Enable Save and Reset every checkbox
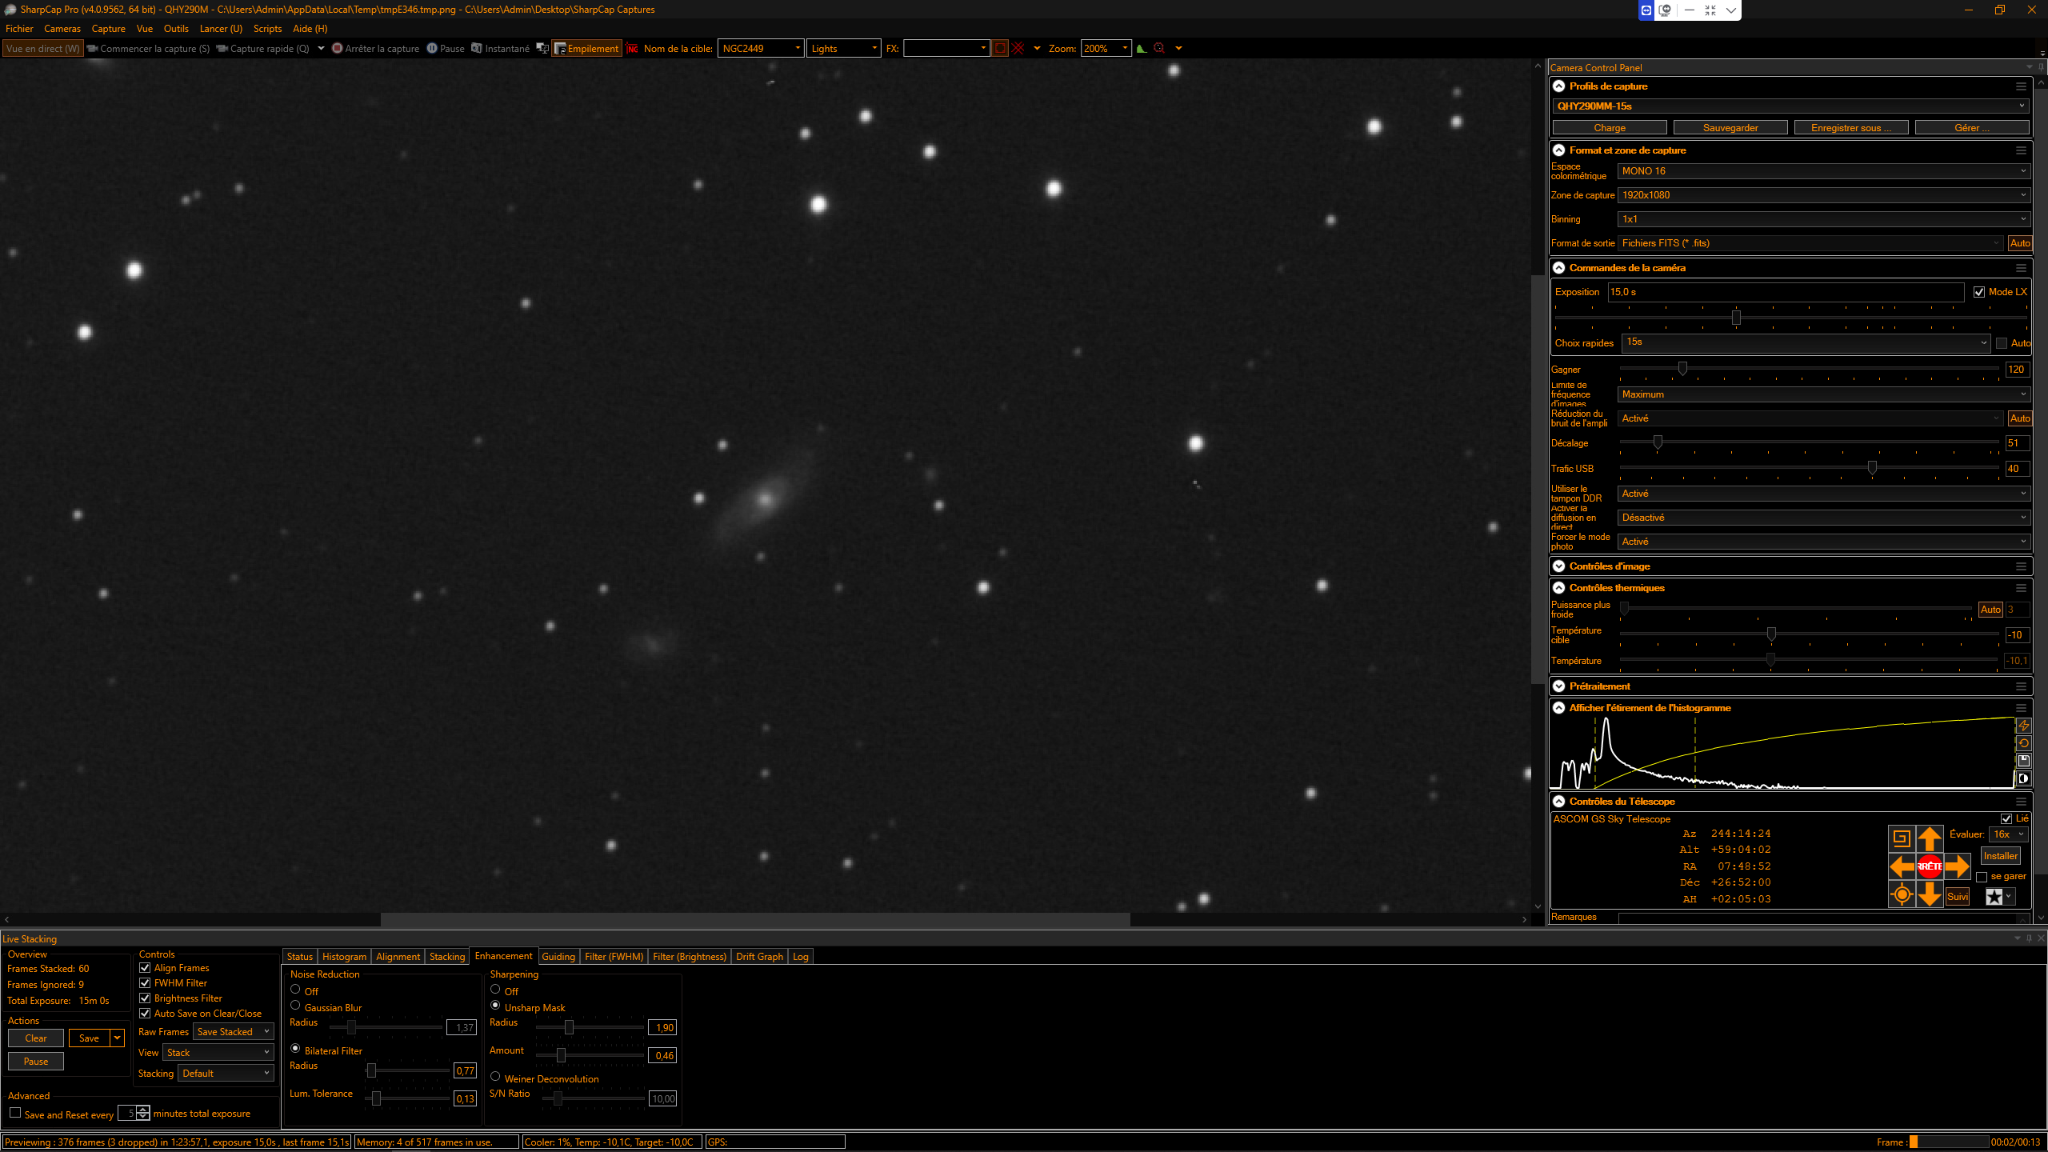Screen dimensions: 2048x1152 click(x=15, y=1113)
